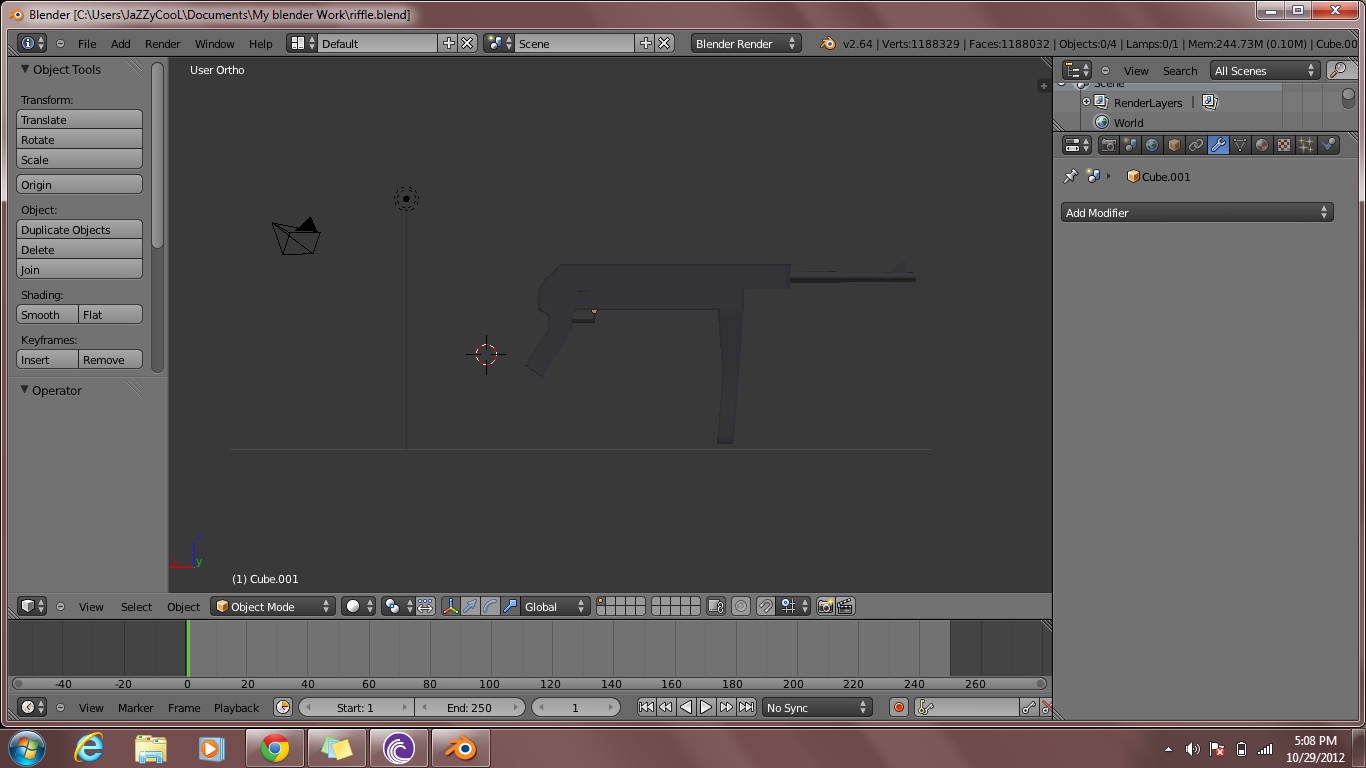The height and width of the screenshot is (768, 1366).
Task: Click the OpenGL render animation clapperboard icon
Action: [845, 606]
